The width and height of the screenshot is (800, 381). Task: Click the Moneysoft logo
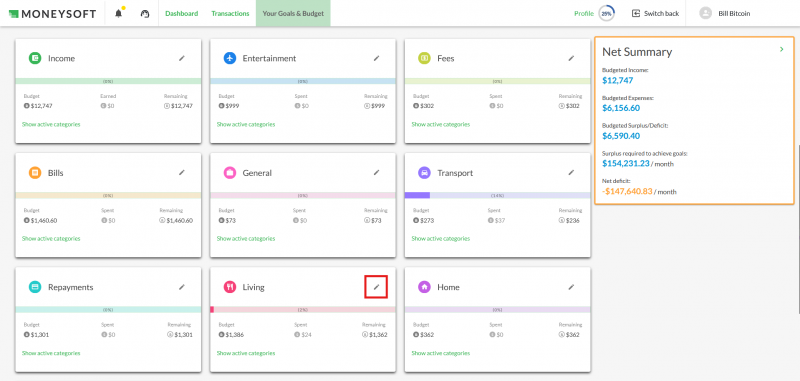(52, 14)
